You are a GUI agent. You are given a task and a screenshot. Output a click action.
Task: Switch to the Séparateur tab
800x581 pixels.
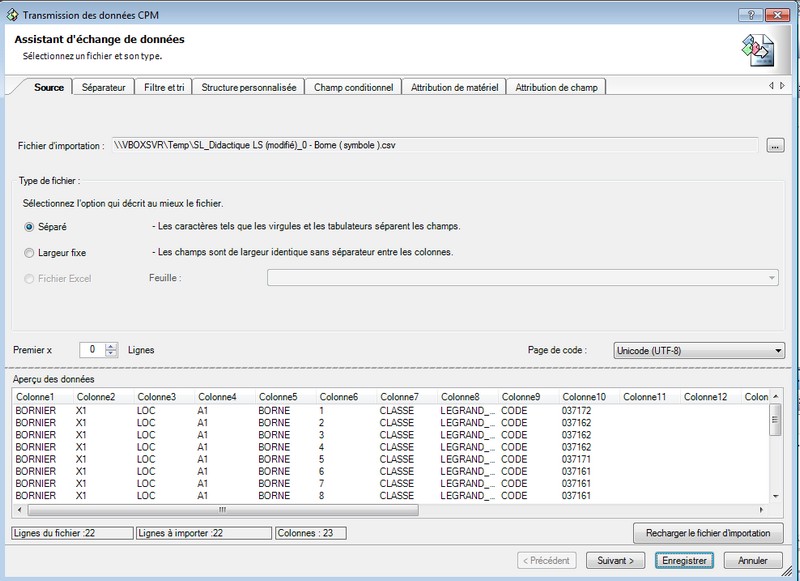[x=104, y=88]
